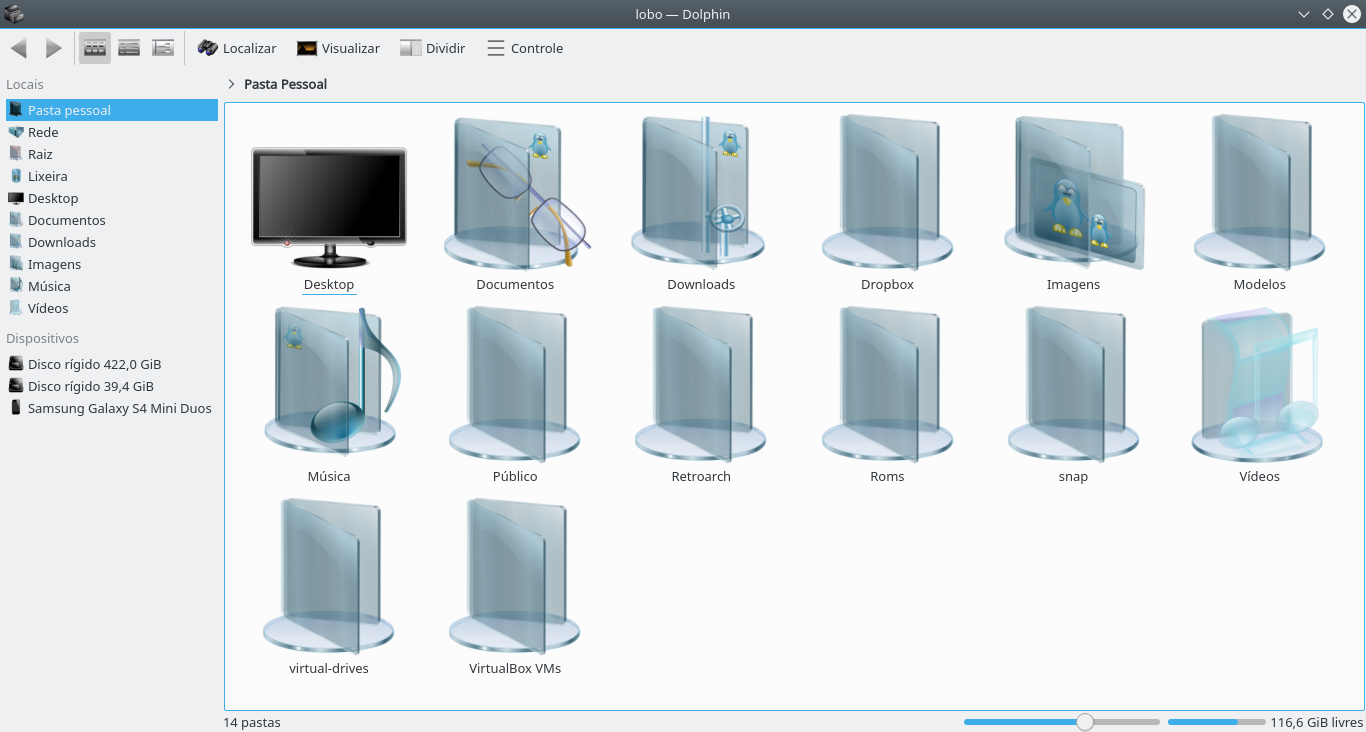
Task: Open window options via the titlebar chevron
Action: 1303,13
